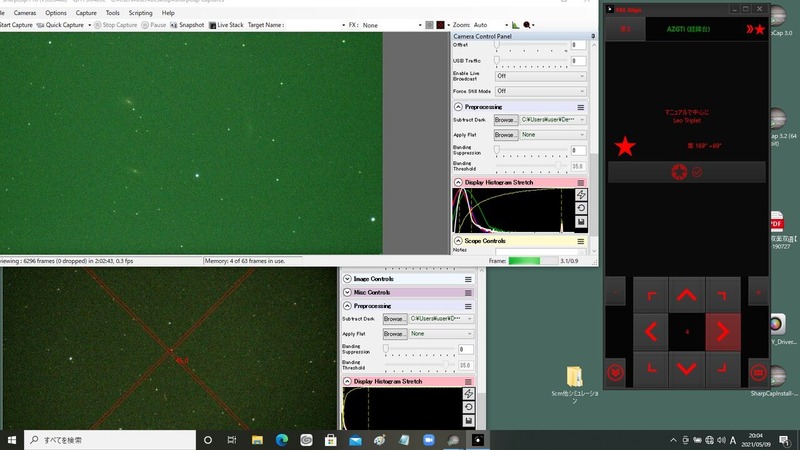
Task: Click lightning auto-stretch in lower SharpCap window
Action: pyautogui.click(x=468, y=394)
